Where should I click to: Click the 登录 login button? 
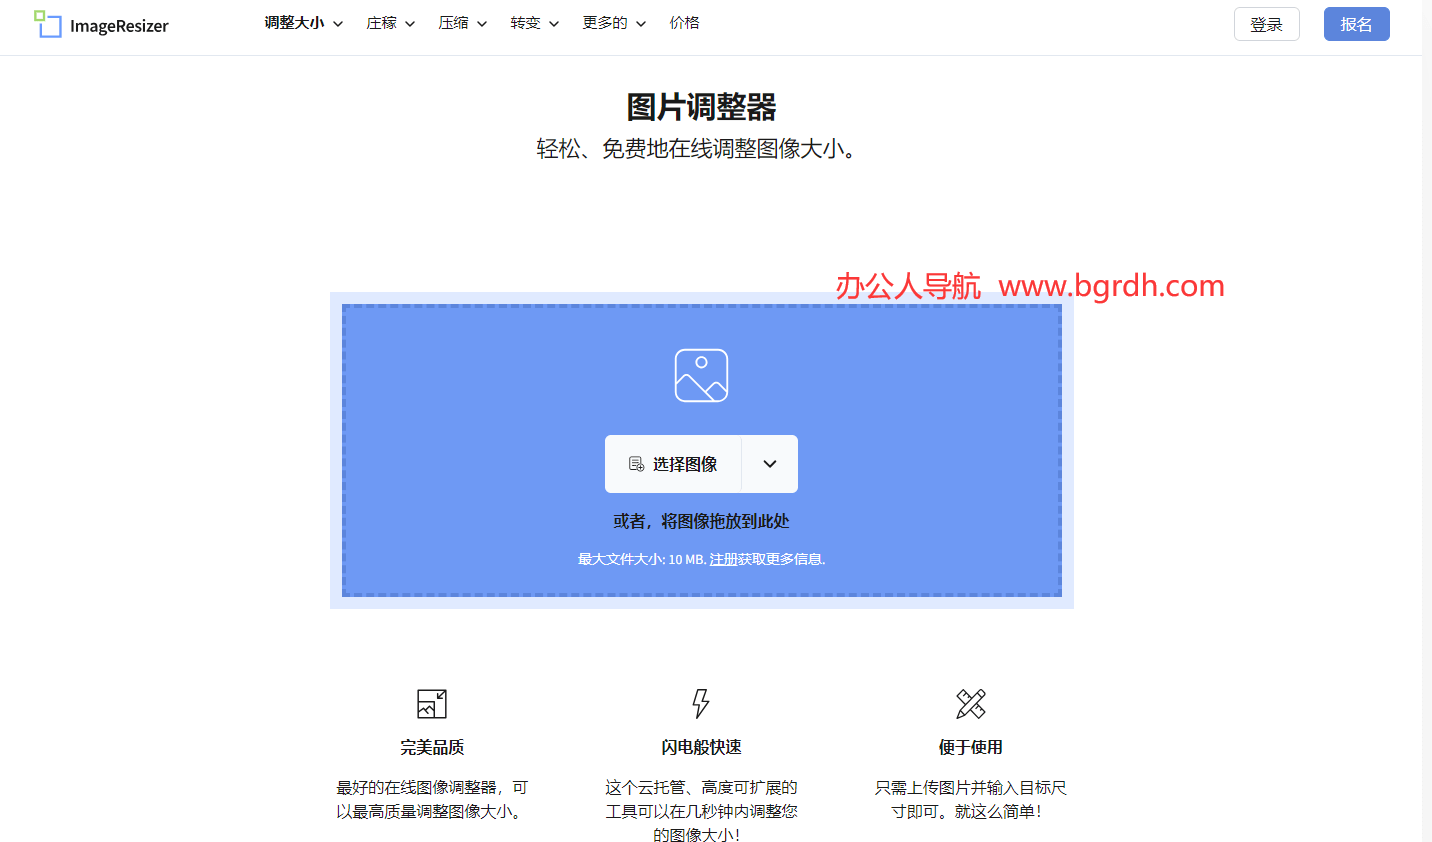[1266, 23]
